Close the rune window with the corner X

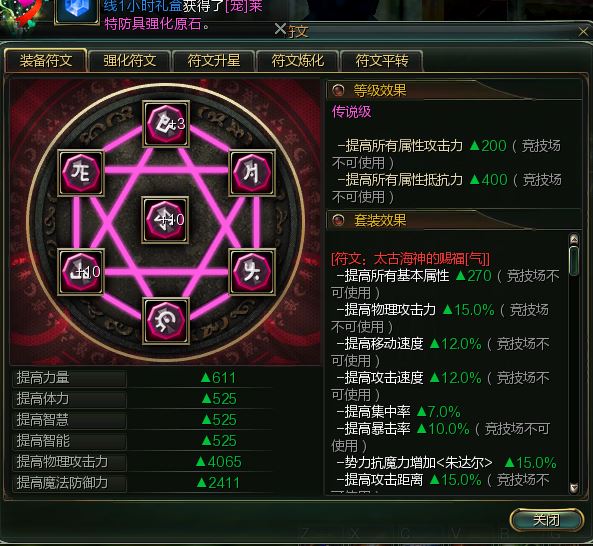pos(584,32)
